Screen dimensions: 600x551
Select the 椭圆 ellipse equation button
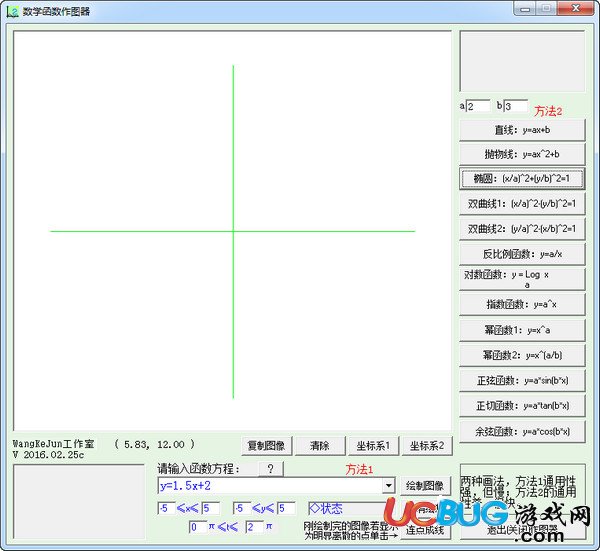coord(522,179)
